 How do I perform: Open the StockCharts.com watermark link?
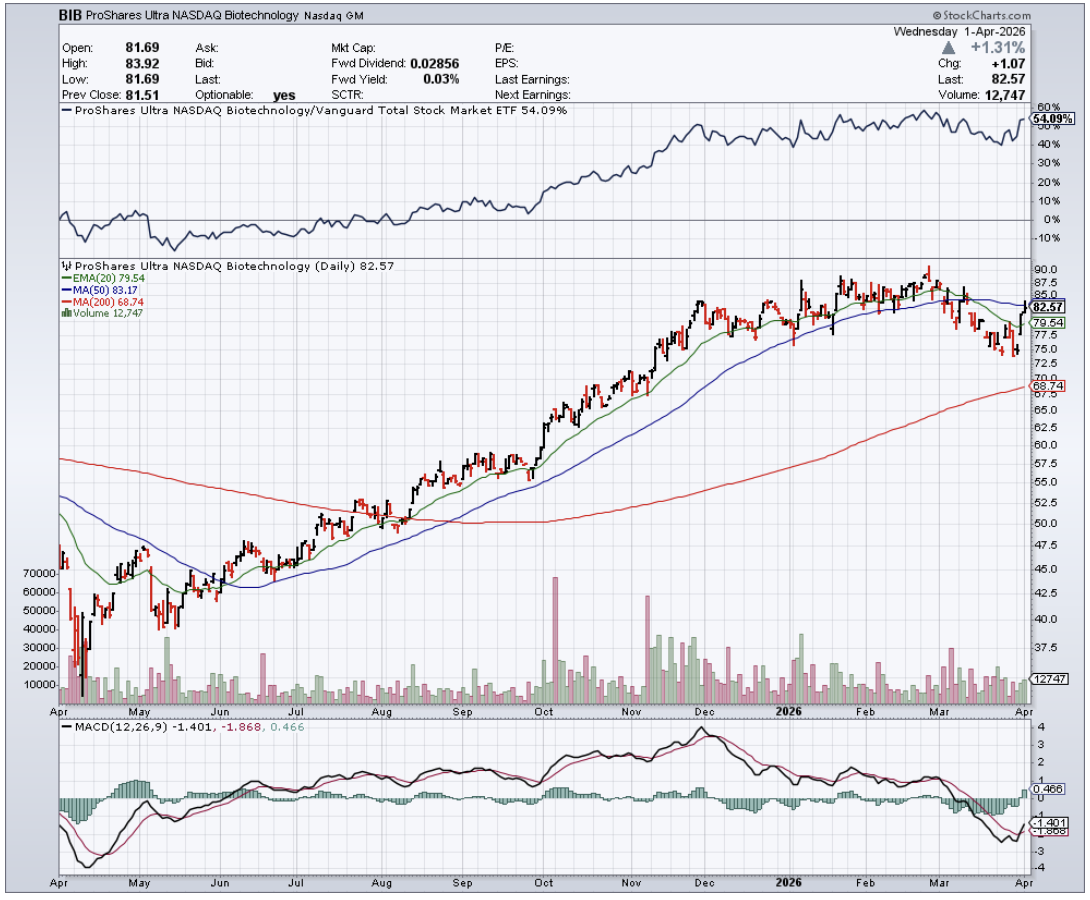click(987, 16)
